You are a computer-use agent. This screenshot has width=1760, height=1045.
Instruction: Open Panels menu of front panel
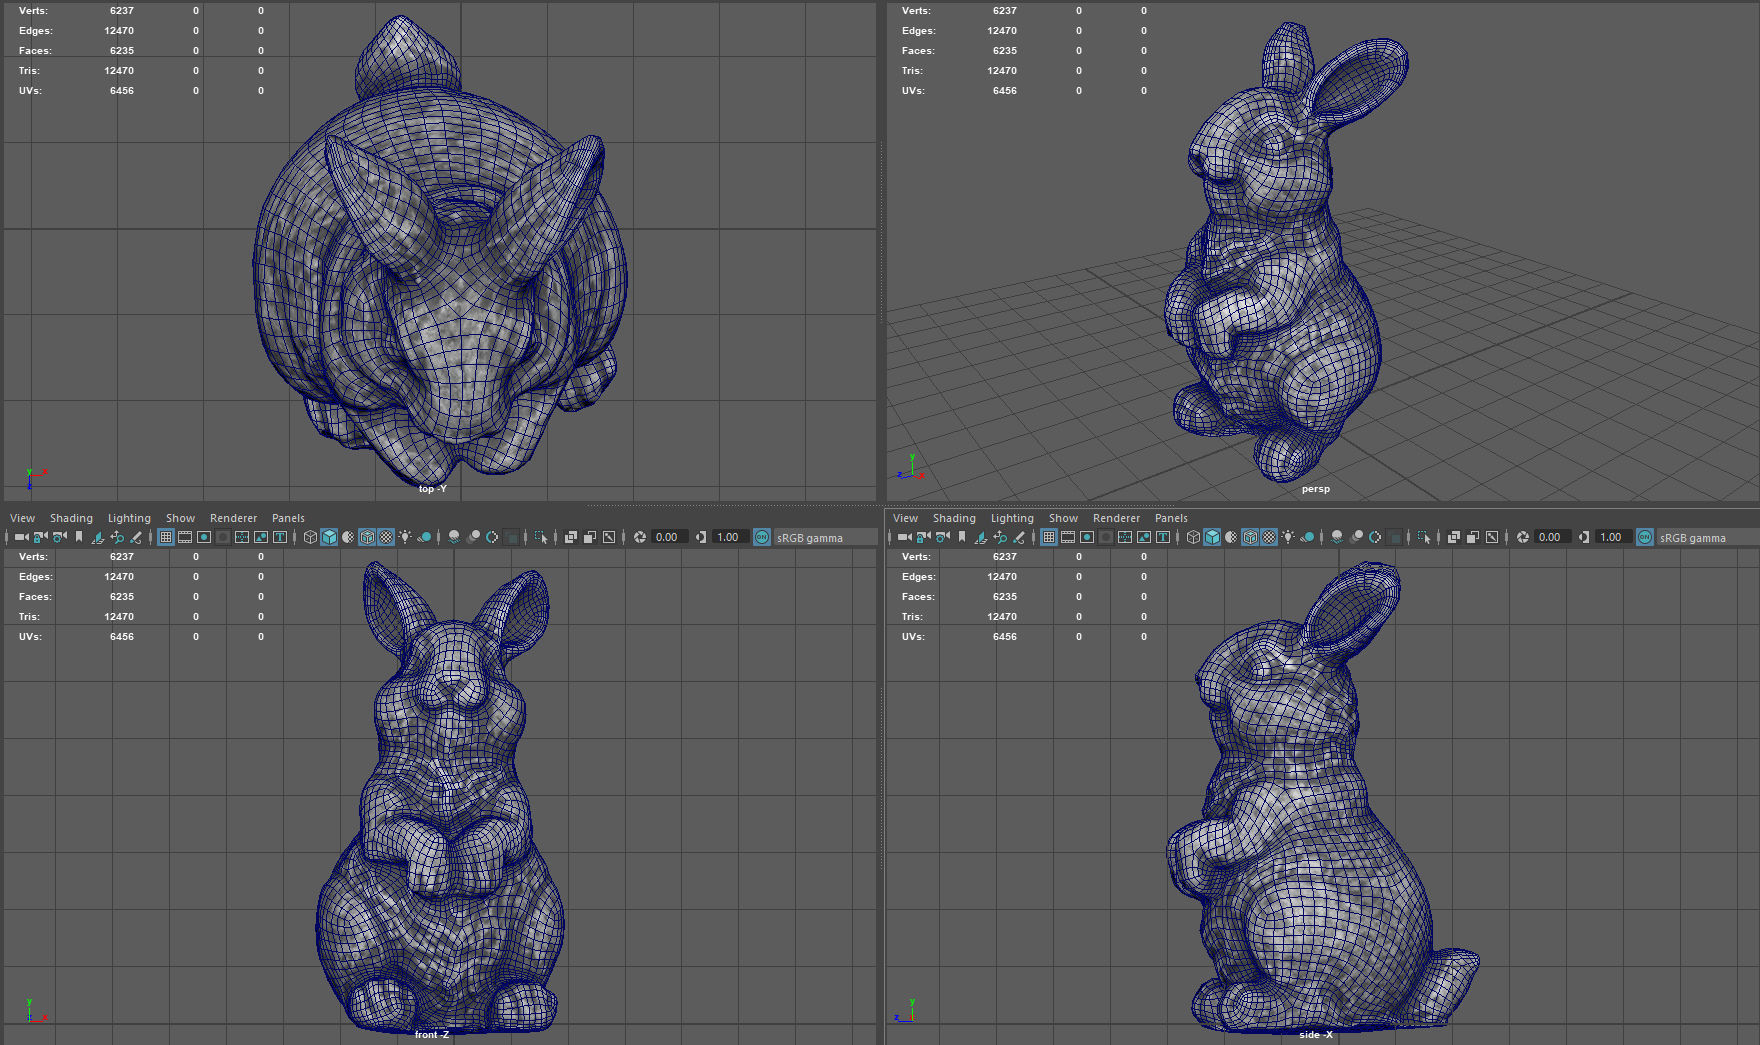coord(288,518)
